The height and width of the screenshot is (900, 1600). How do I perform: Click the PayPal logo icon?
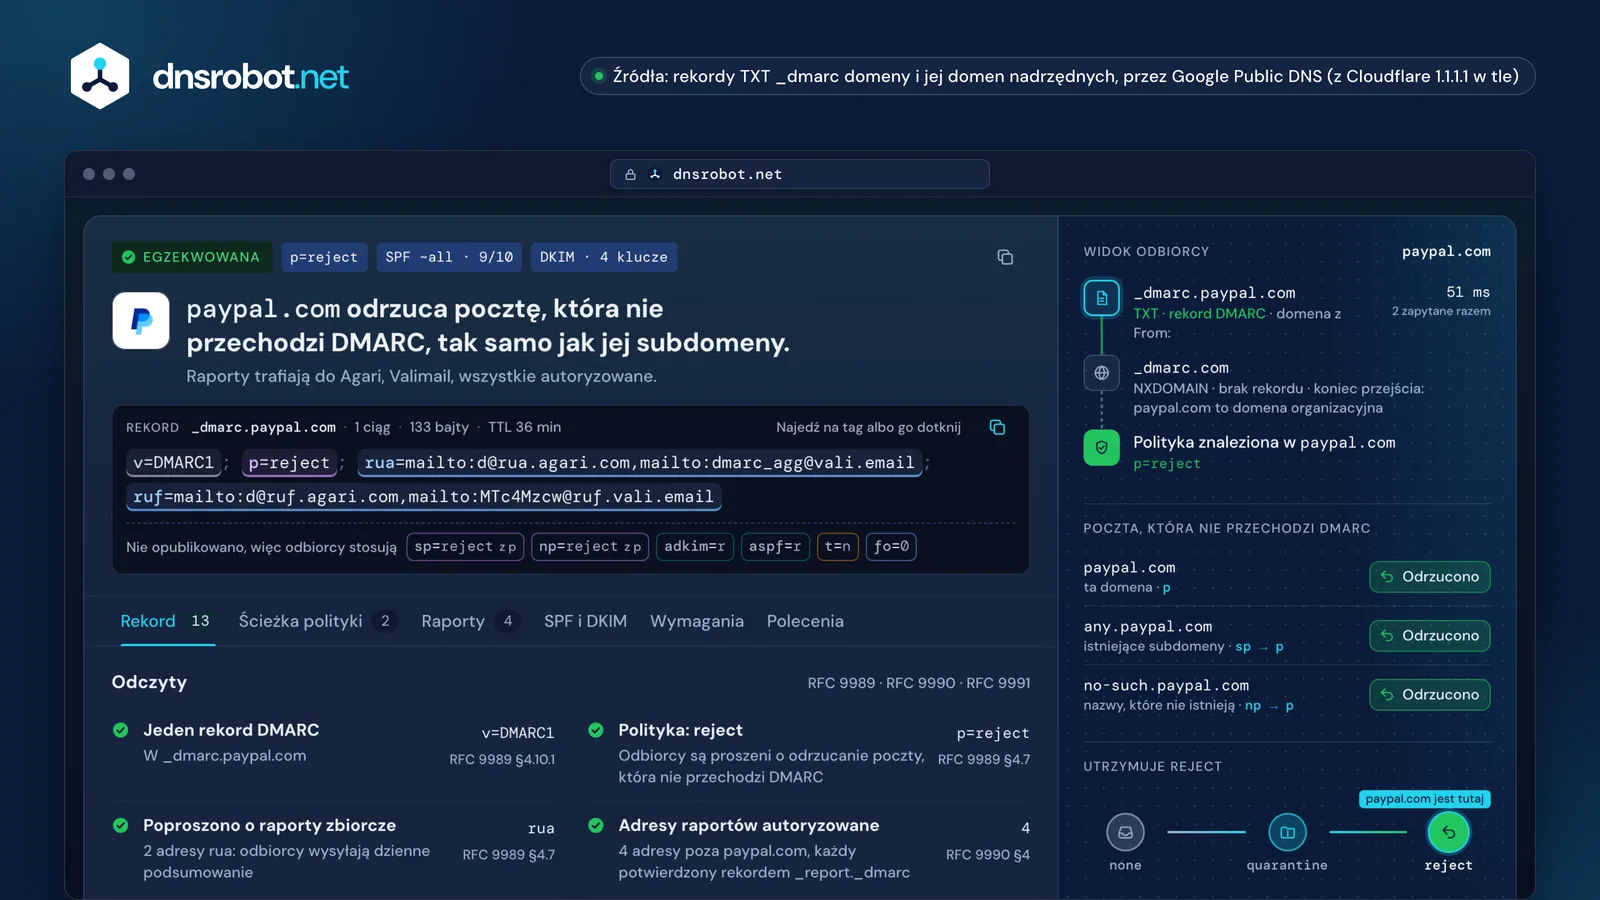[x=141, y=320]
